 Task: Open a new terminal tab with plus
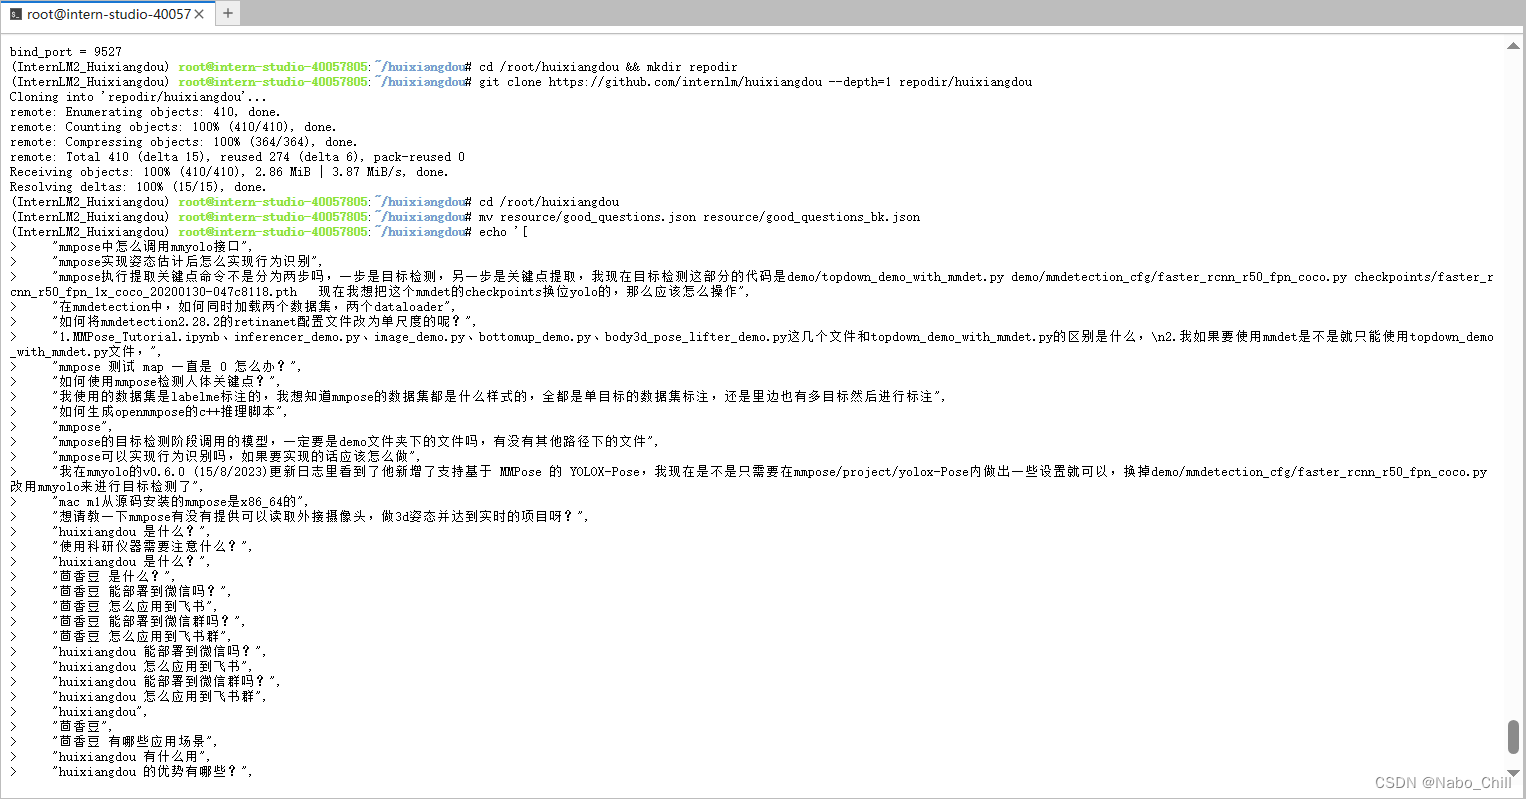pyautogui.click(x=228, y=13)
